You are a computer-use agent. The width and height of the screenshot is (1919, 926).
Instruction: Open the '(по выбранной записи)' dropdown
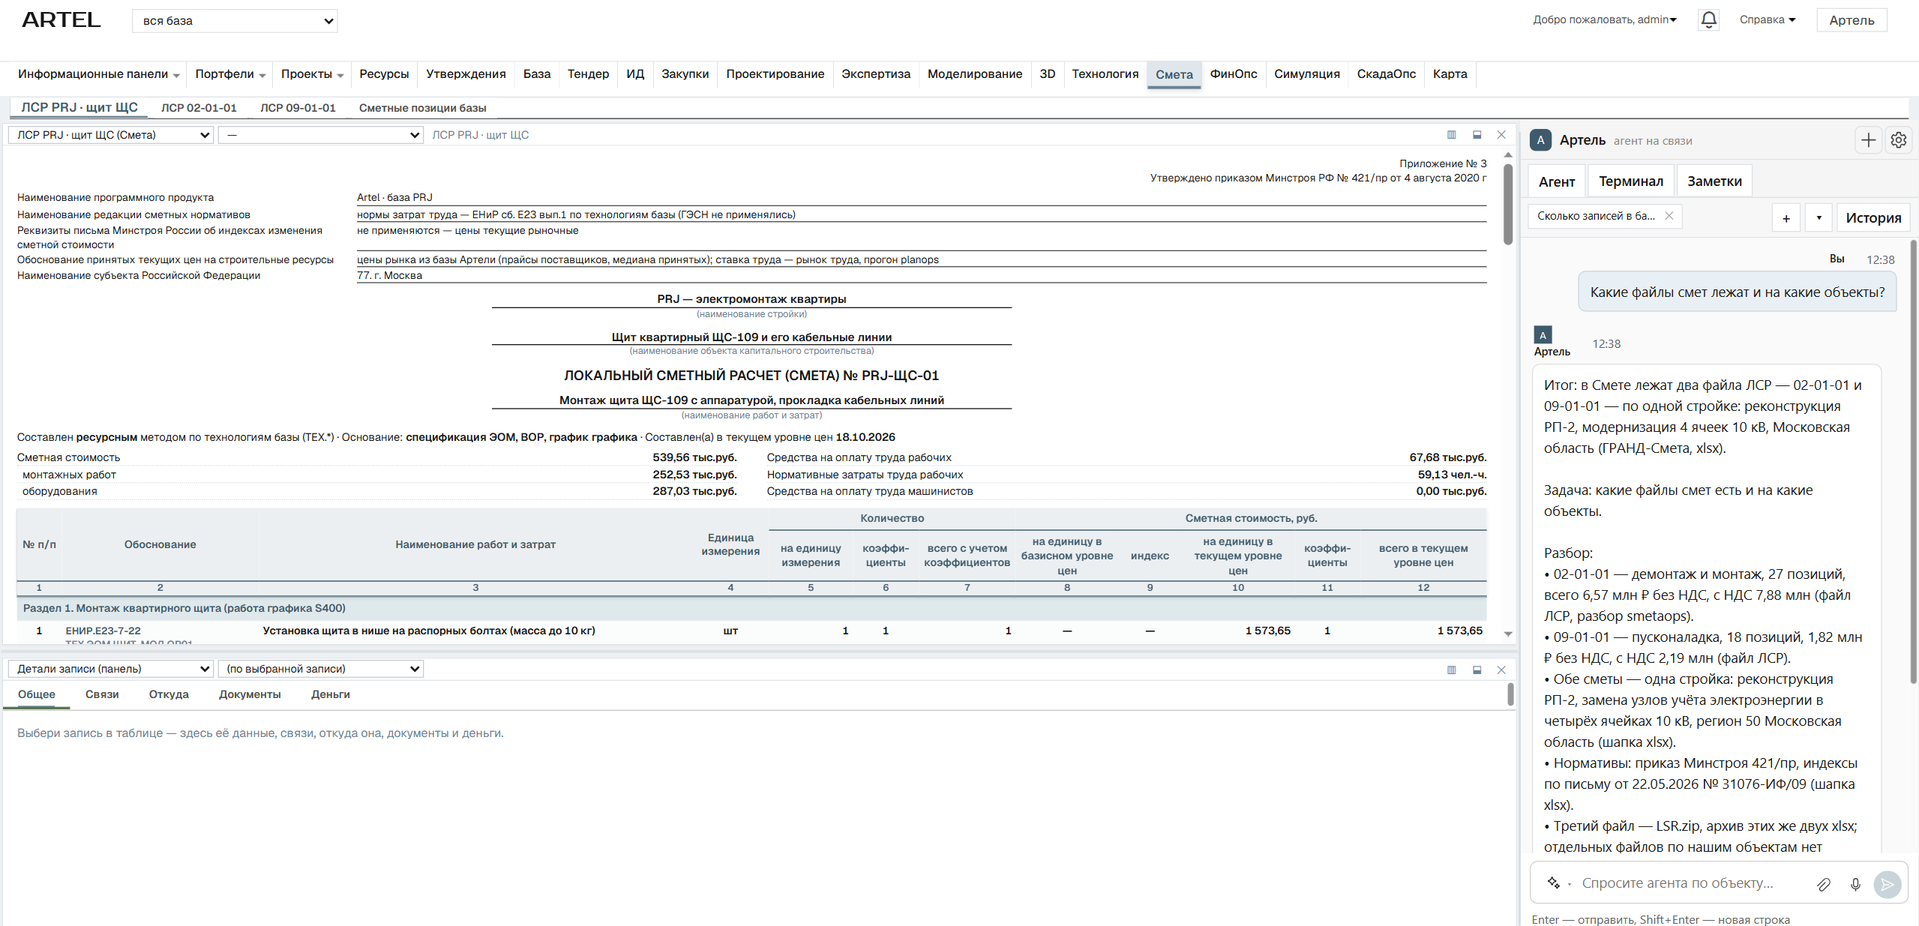(x=321, y=669)
